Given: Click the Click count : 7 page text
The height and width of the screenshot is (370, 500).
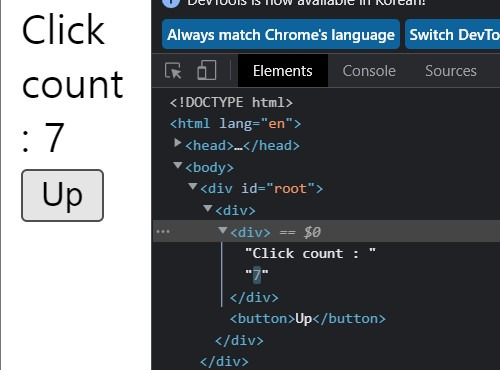Looking at the screenshot, I should [x=72, y=83].
